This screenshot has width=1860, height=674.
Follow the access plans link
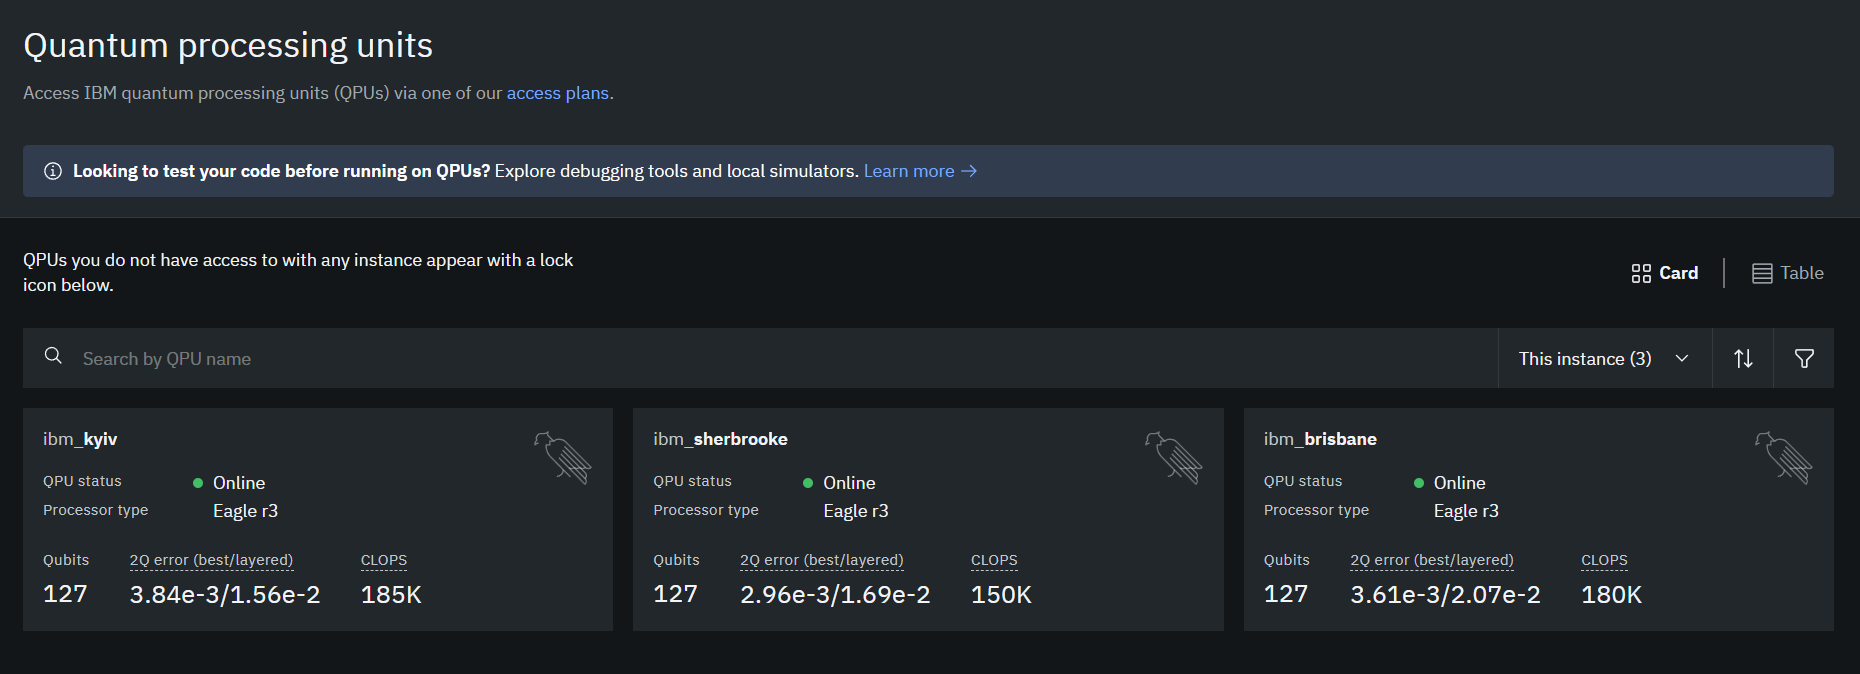coord(557,93)
